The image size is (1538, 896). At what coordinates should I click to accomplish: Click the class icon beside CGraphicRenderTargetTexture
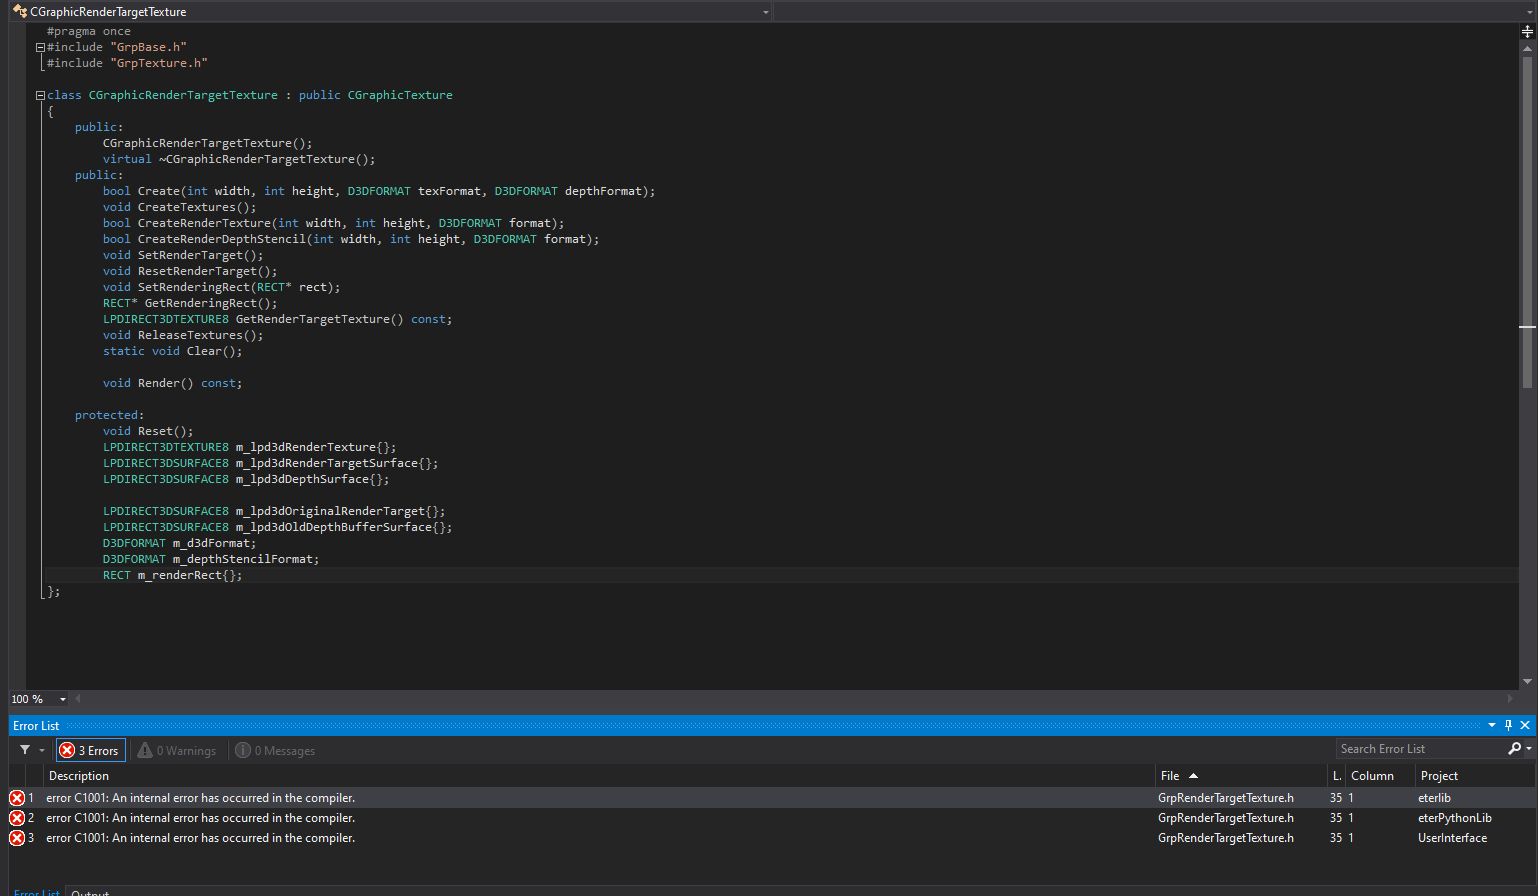pyautogui.click(x=17, y=11)
